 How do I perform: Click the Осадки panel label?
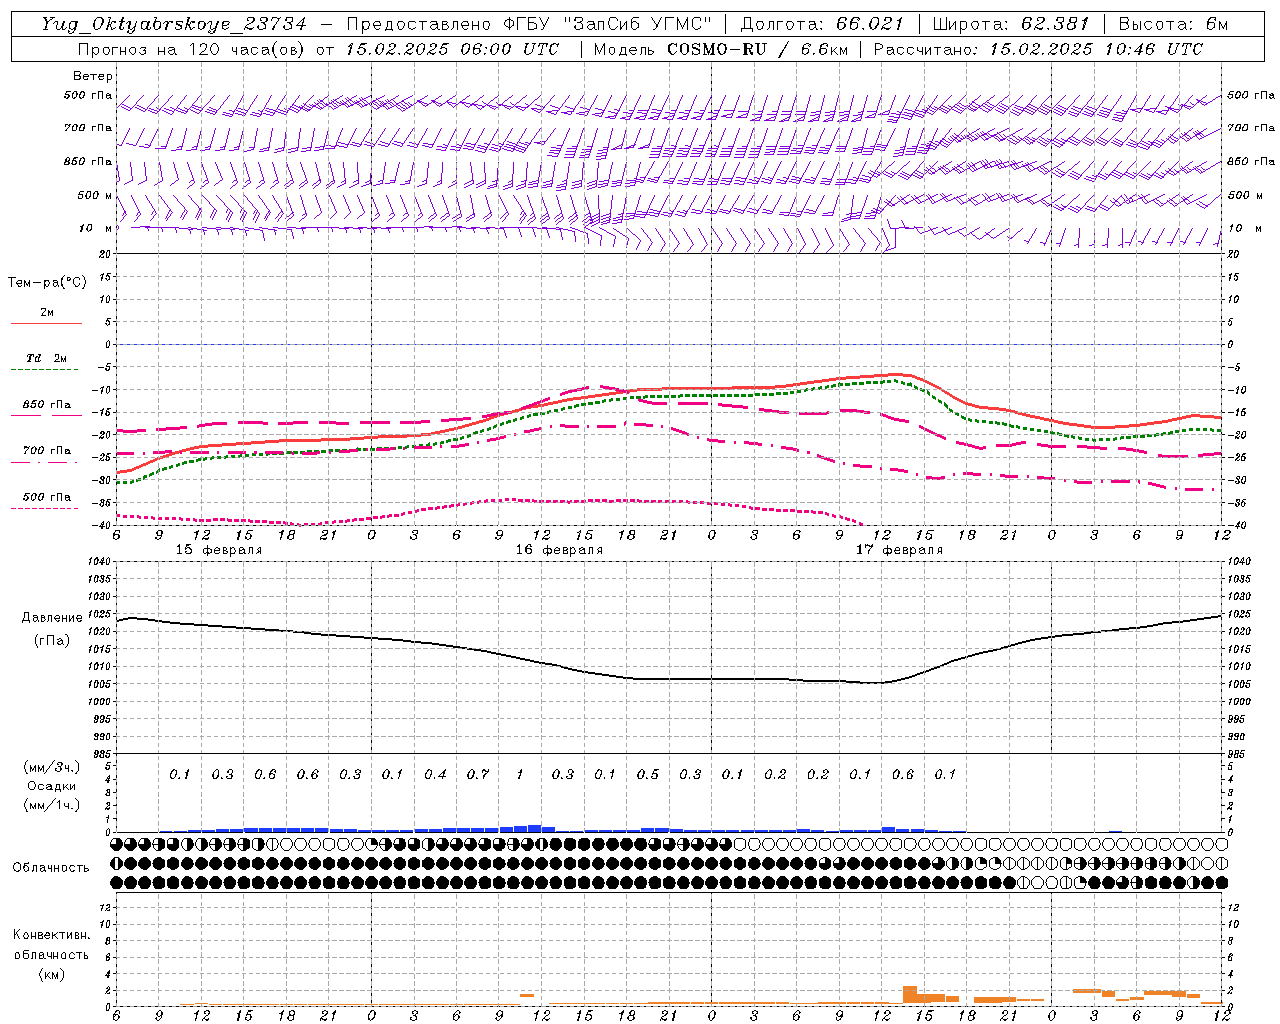point(52,786)
